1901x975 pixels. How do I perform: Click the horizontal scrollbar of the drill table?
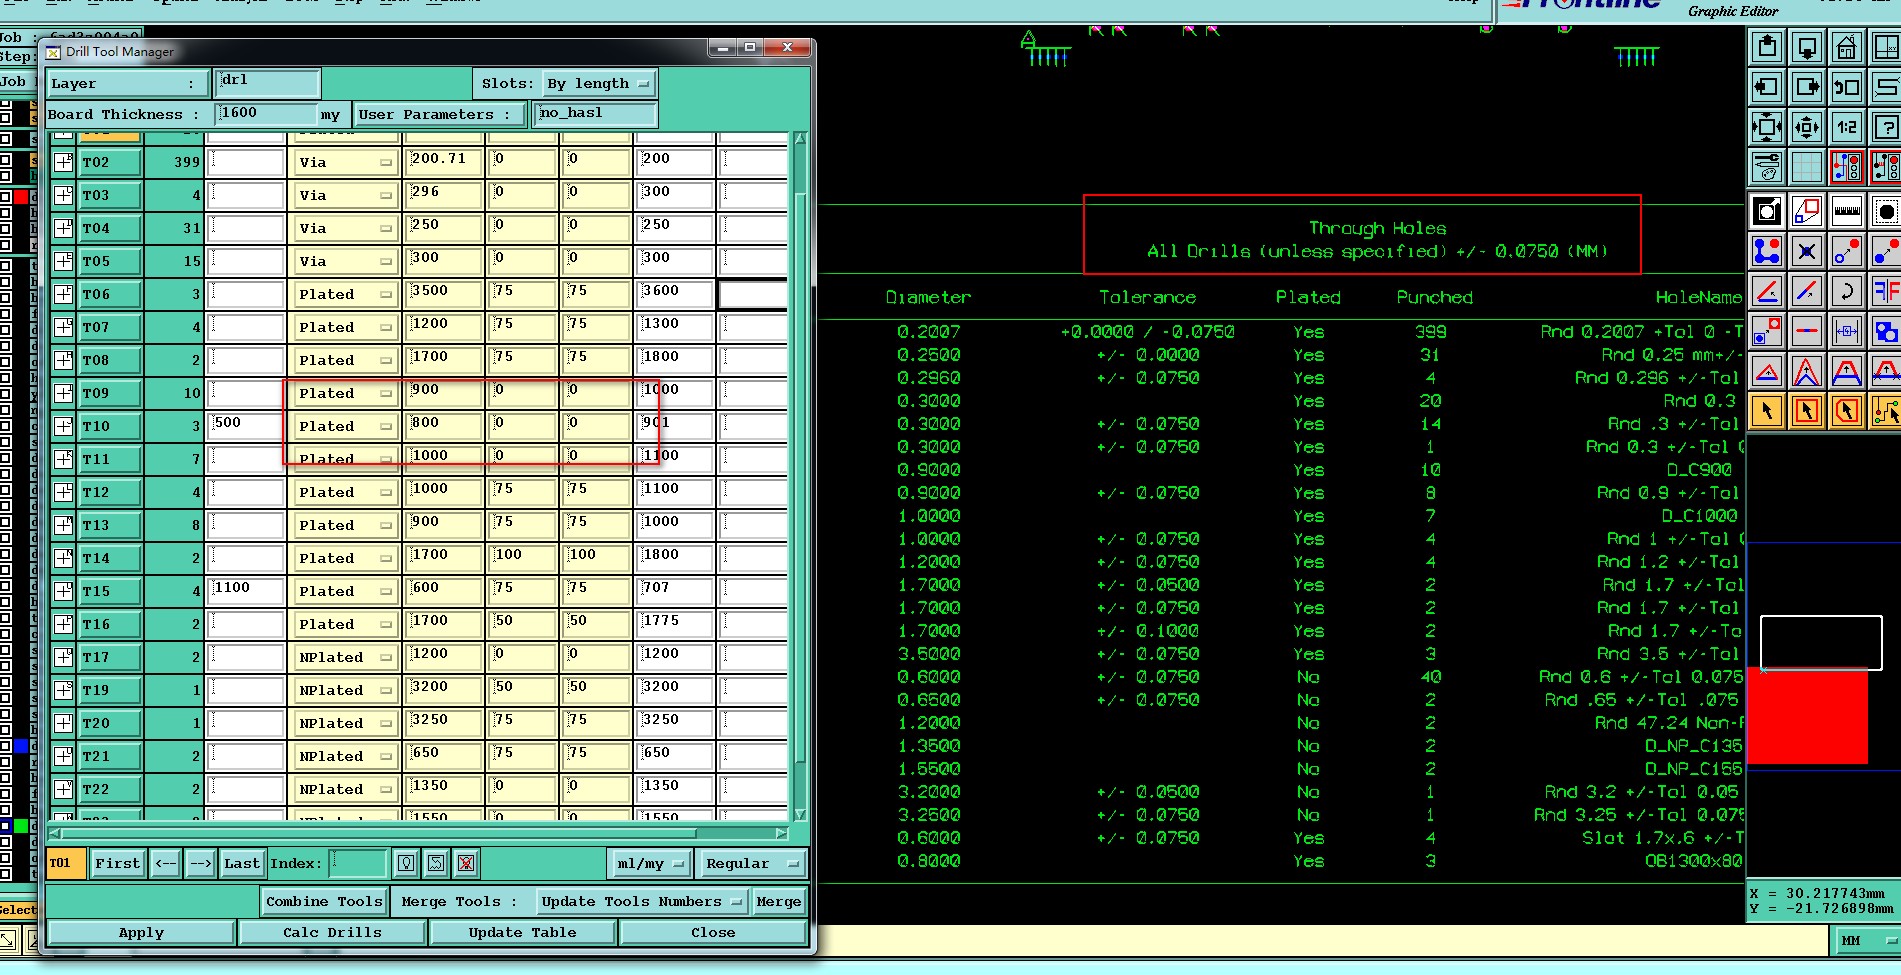click(x=418, y=833)
